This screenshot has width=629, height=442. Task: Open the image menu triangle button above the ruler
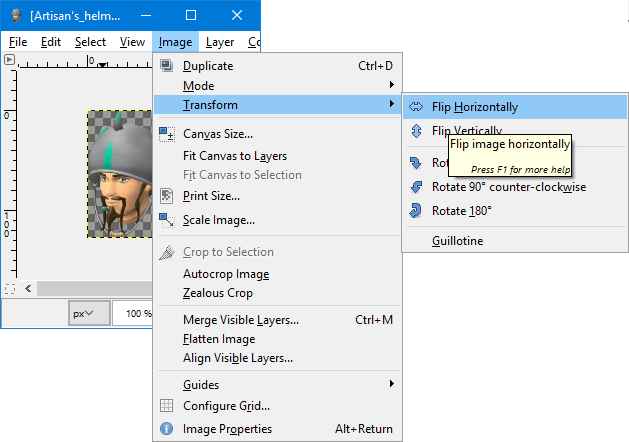[x=10, y=60]
